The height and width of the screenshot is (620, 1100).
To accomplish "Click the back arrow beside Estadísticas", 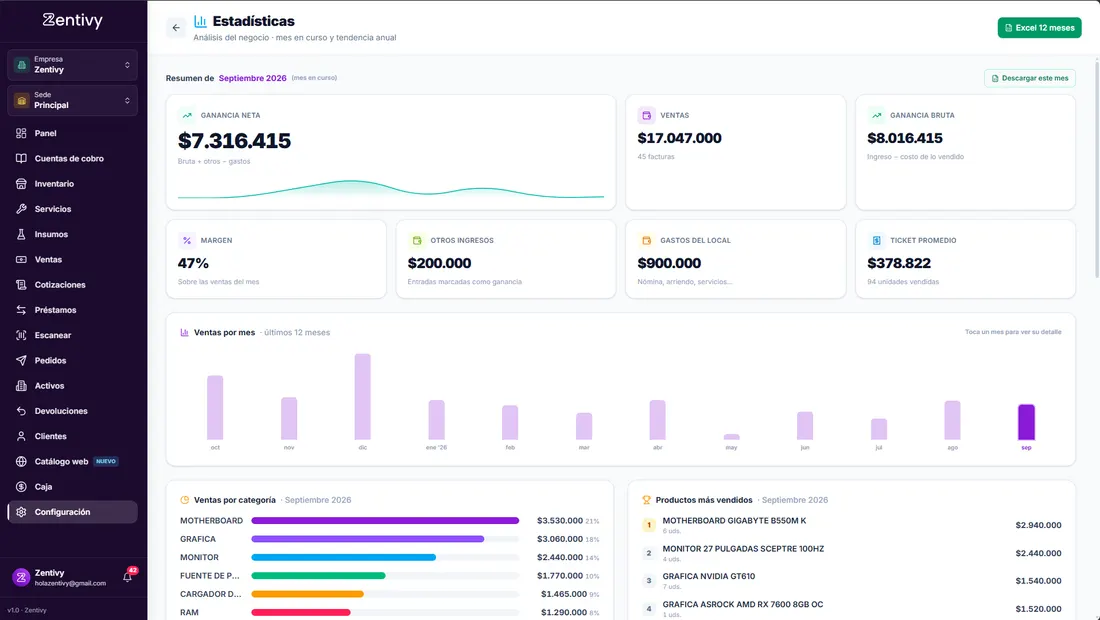I will click(x=176, y=28).
